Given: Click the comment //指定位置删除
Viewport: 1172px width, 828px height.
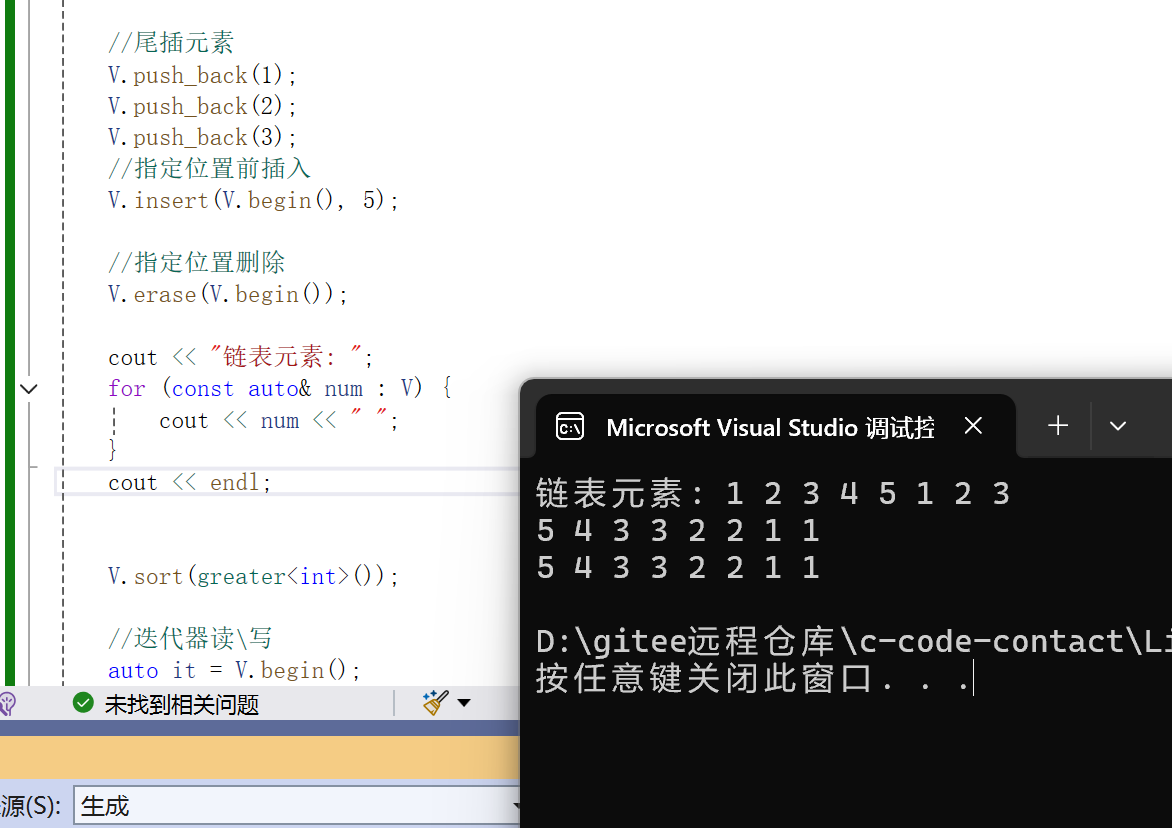Looking at the screenshot, I should tap(197, 262).
